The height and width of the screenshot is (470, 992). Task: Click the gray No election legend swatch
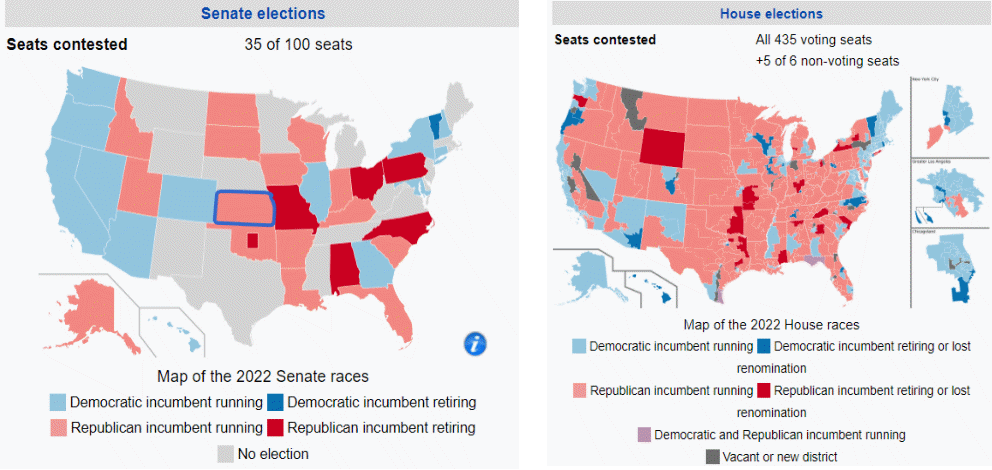pyautogui.click(x=226, y=454)
